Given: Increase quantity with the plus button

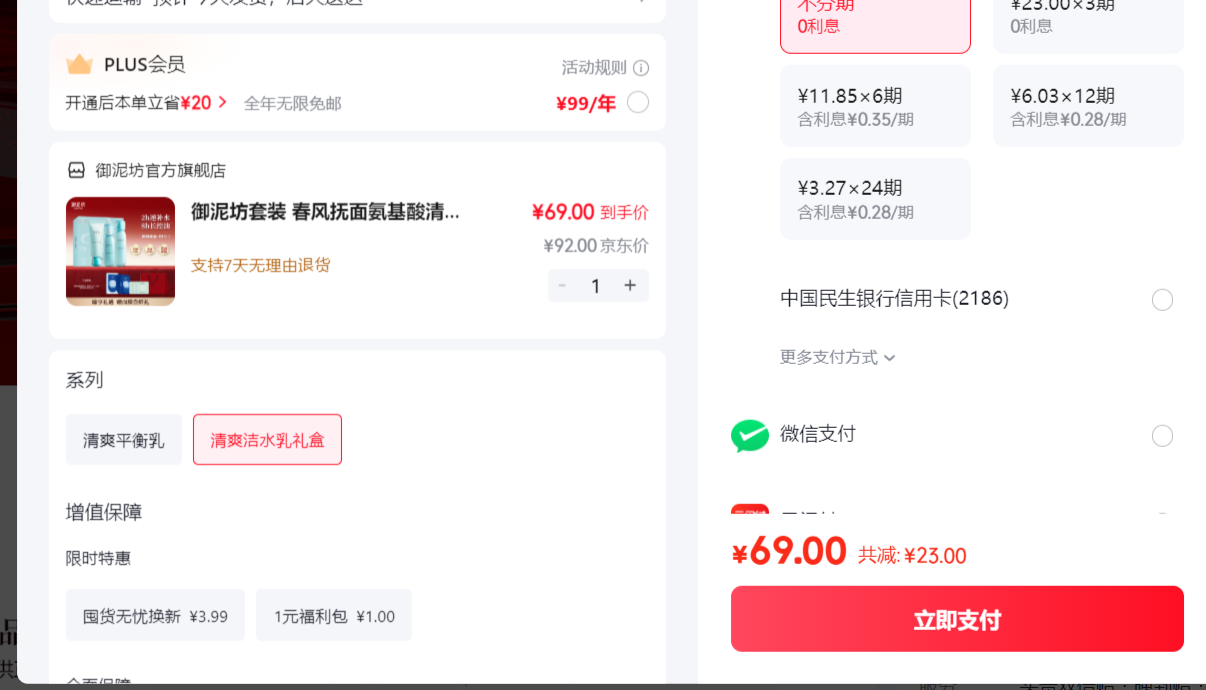Looking at the screenshot, I should coord(630,286).
